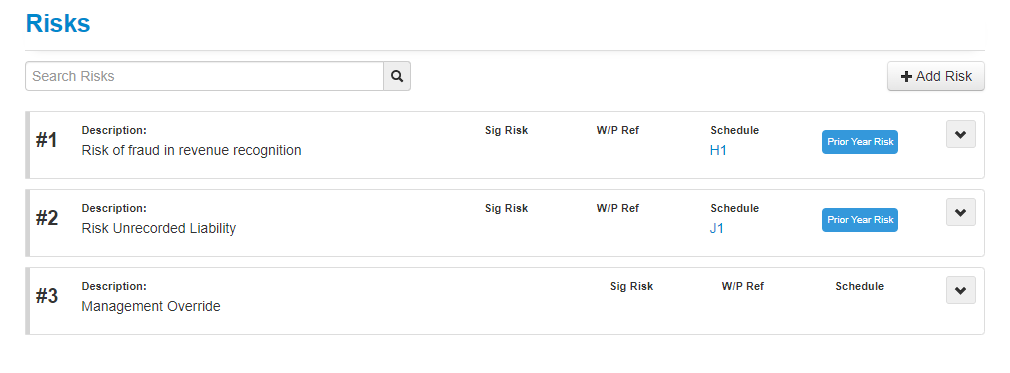
Task: Click the Add Risk button
Action: pyautogui.click(x=935, y=76)
